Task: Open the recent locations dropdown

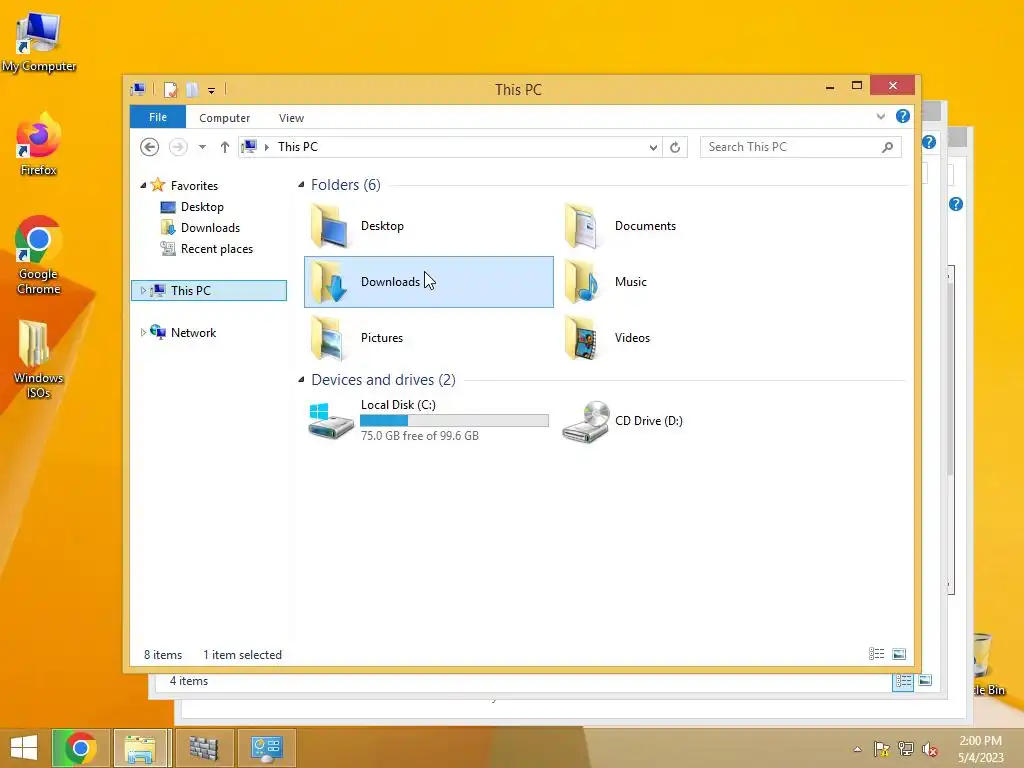Action: (202, 147)
